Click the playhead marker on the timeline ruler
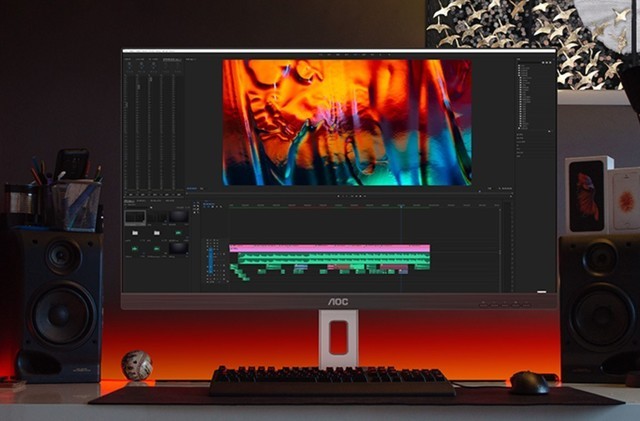640x421 pixels. pos(401,207)
